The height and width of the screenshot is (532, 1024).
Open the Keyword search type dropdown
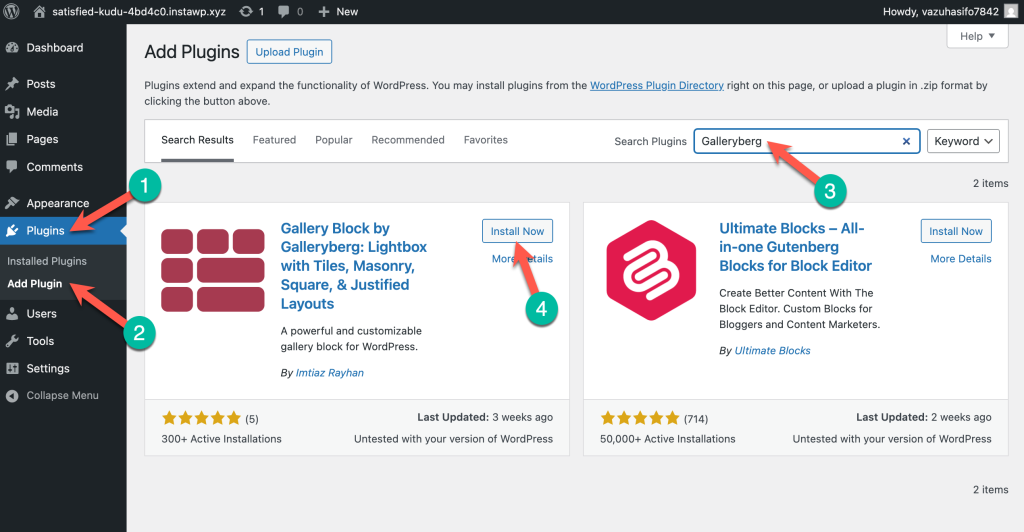tap(963, 142)
